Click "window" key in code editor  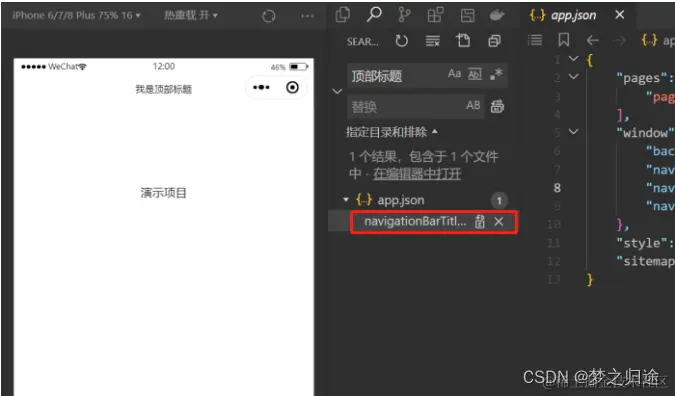click(x=644, y=133)
